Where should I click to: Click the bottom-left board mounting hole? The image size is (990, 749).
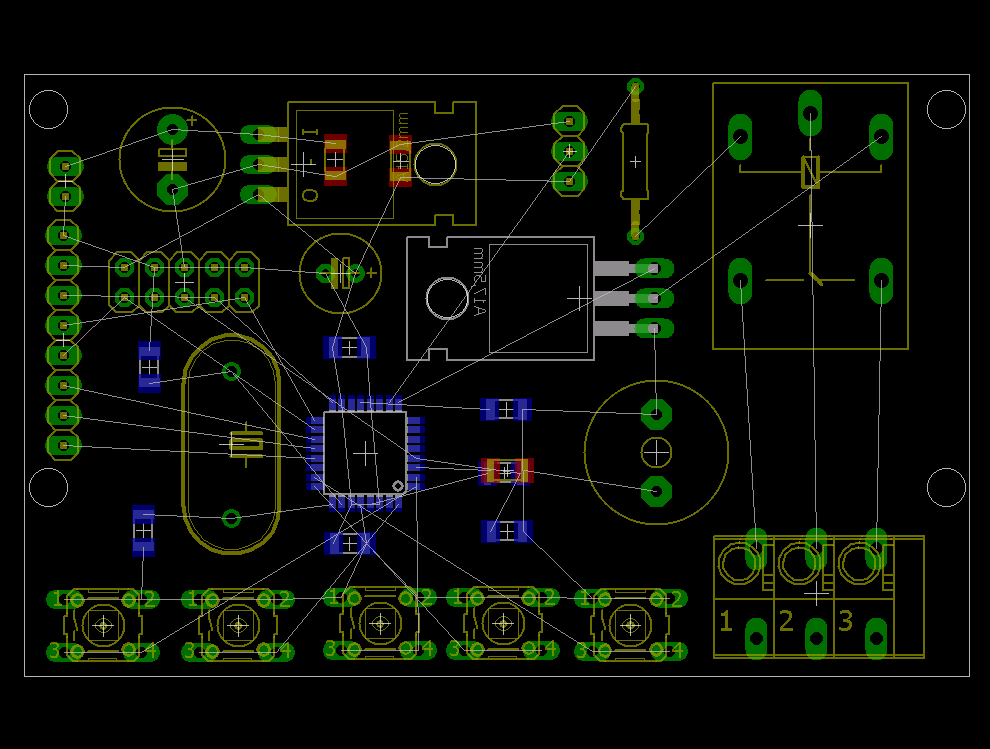[49, 487]
